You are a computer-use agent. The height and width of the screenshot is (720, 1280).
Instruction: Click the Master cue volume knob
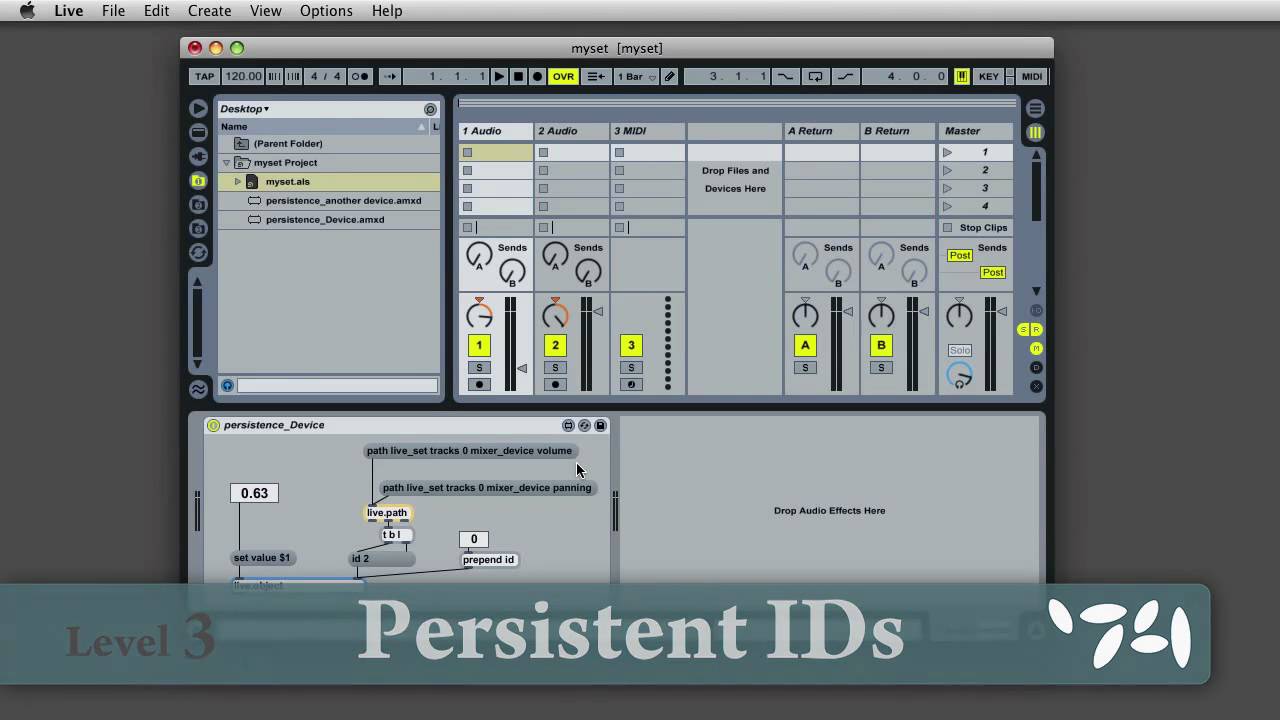[x=959, y=377]
